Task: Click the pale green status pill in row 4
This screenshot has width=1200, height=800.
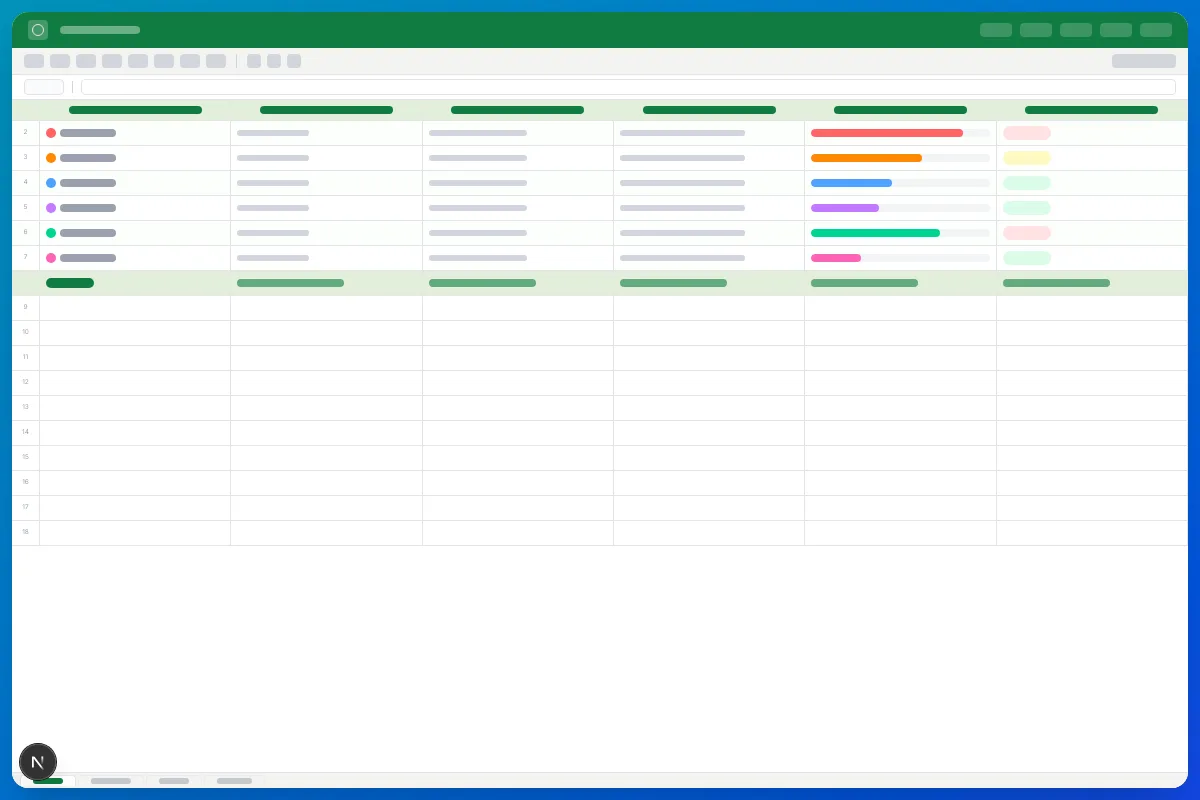Action: click(1027, 183)
